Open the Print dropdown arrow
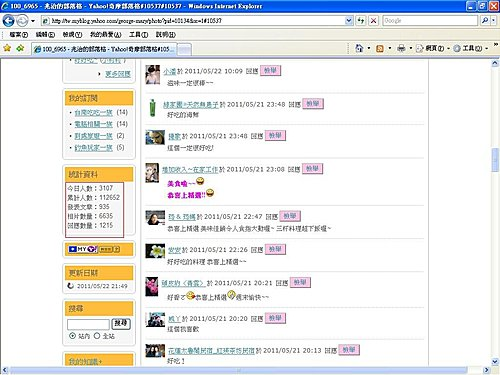The height and width of the screenshot is (375, 500). (x=411, y=48)
